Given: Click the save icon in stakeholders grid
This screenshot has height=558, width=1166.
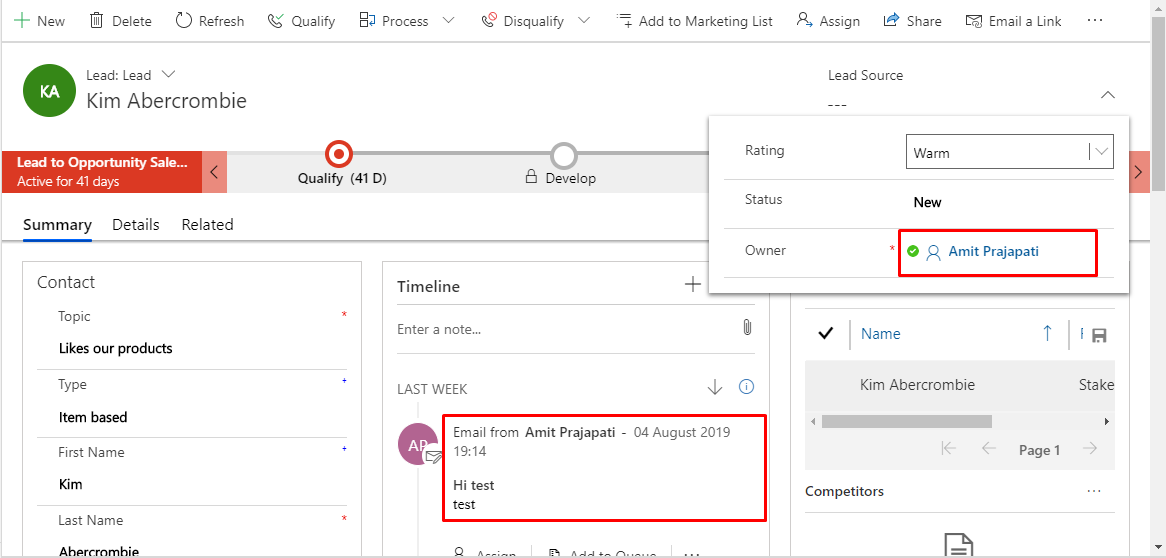Looking at the screenshot, I should coord(1099,335).
